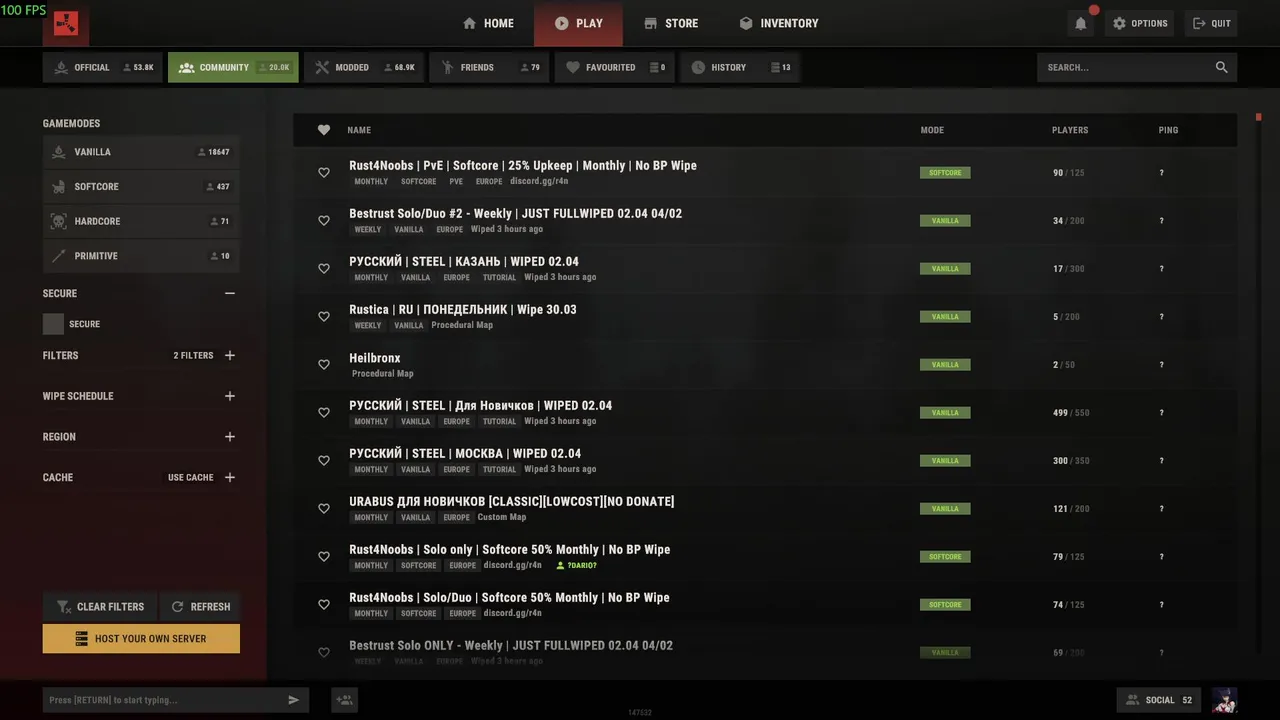The image size is (1280, 720).
Task: Favourite the URABUS server heart
Action: point(324,509)
